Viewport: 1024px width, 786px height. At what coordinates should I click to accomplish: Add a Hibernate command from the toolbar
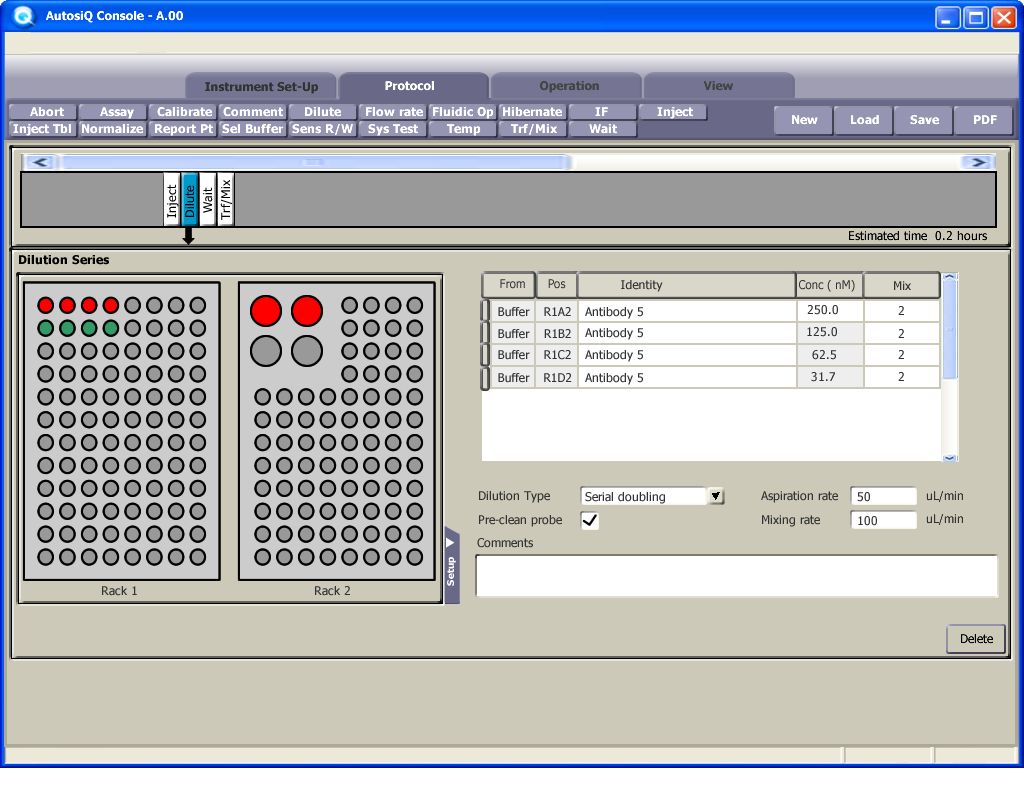pyautogui.click(x=532, y=112)
